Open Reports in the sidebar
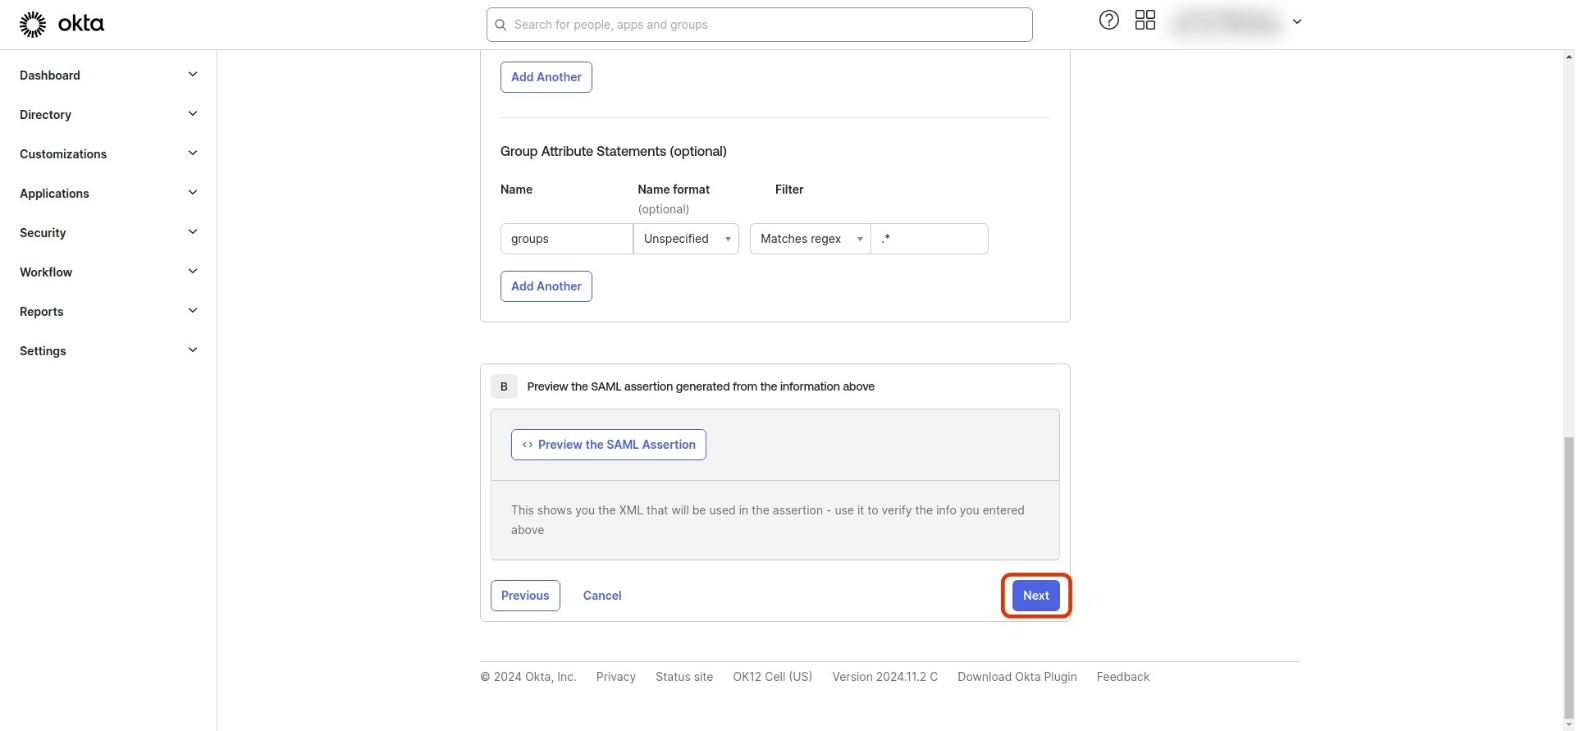Viewport: 1576px width, 731px height. tap(42, 312)
